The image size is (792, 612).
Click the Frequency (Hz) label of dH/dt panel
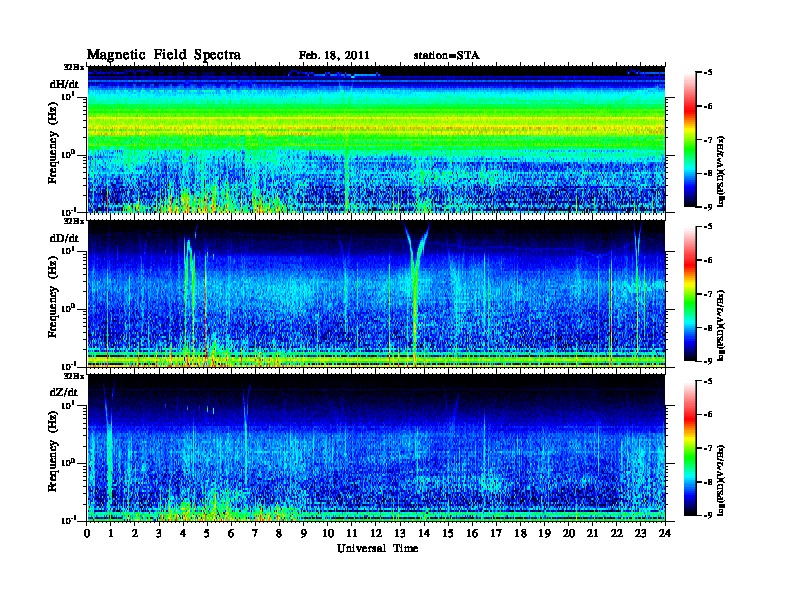tap(53, 142)
